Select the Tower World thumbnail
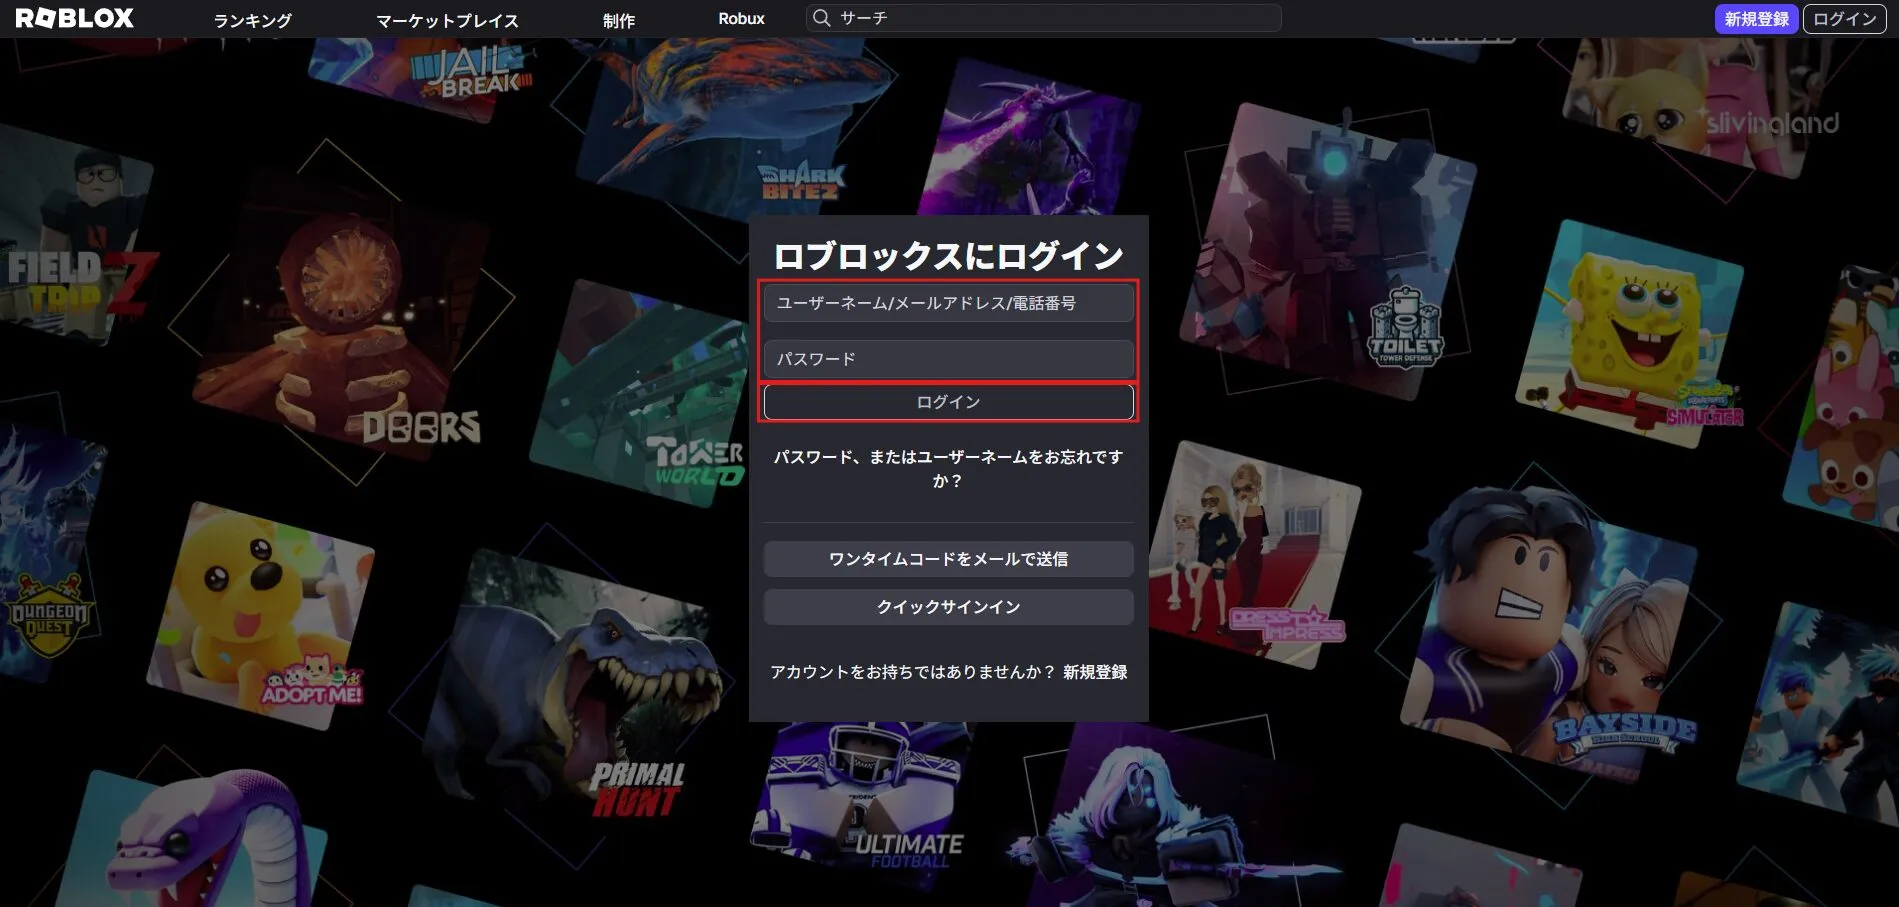This screenshot has width=1899, height=907. coord(640,395)
